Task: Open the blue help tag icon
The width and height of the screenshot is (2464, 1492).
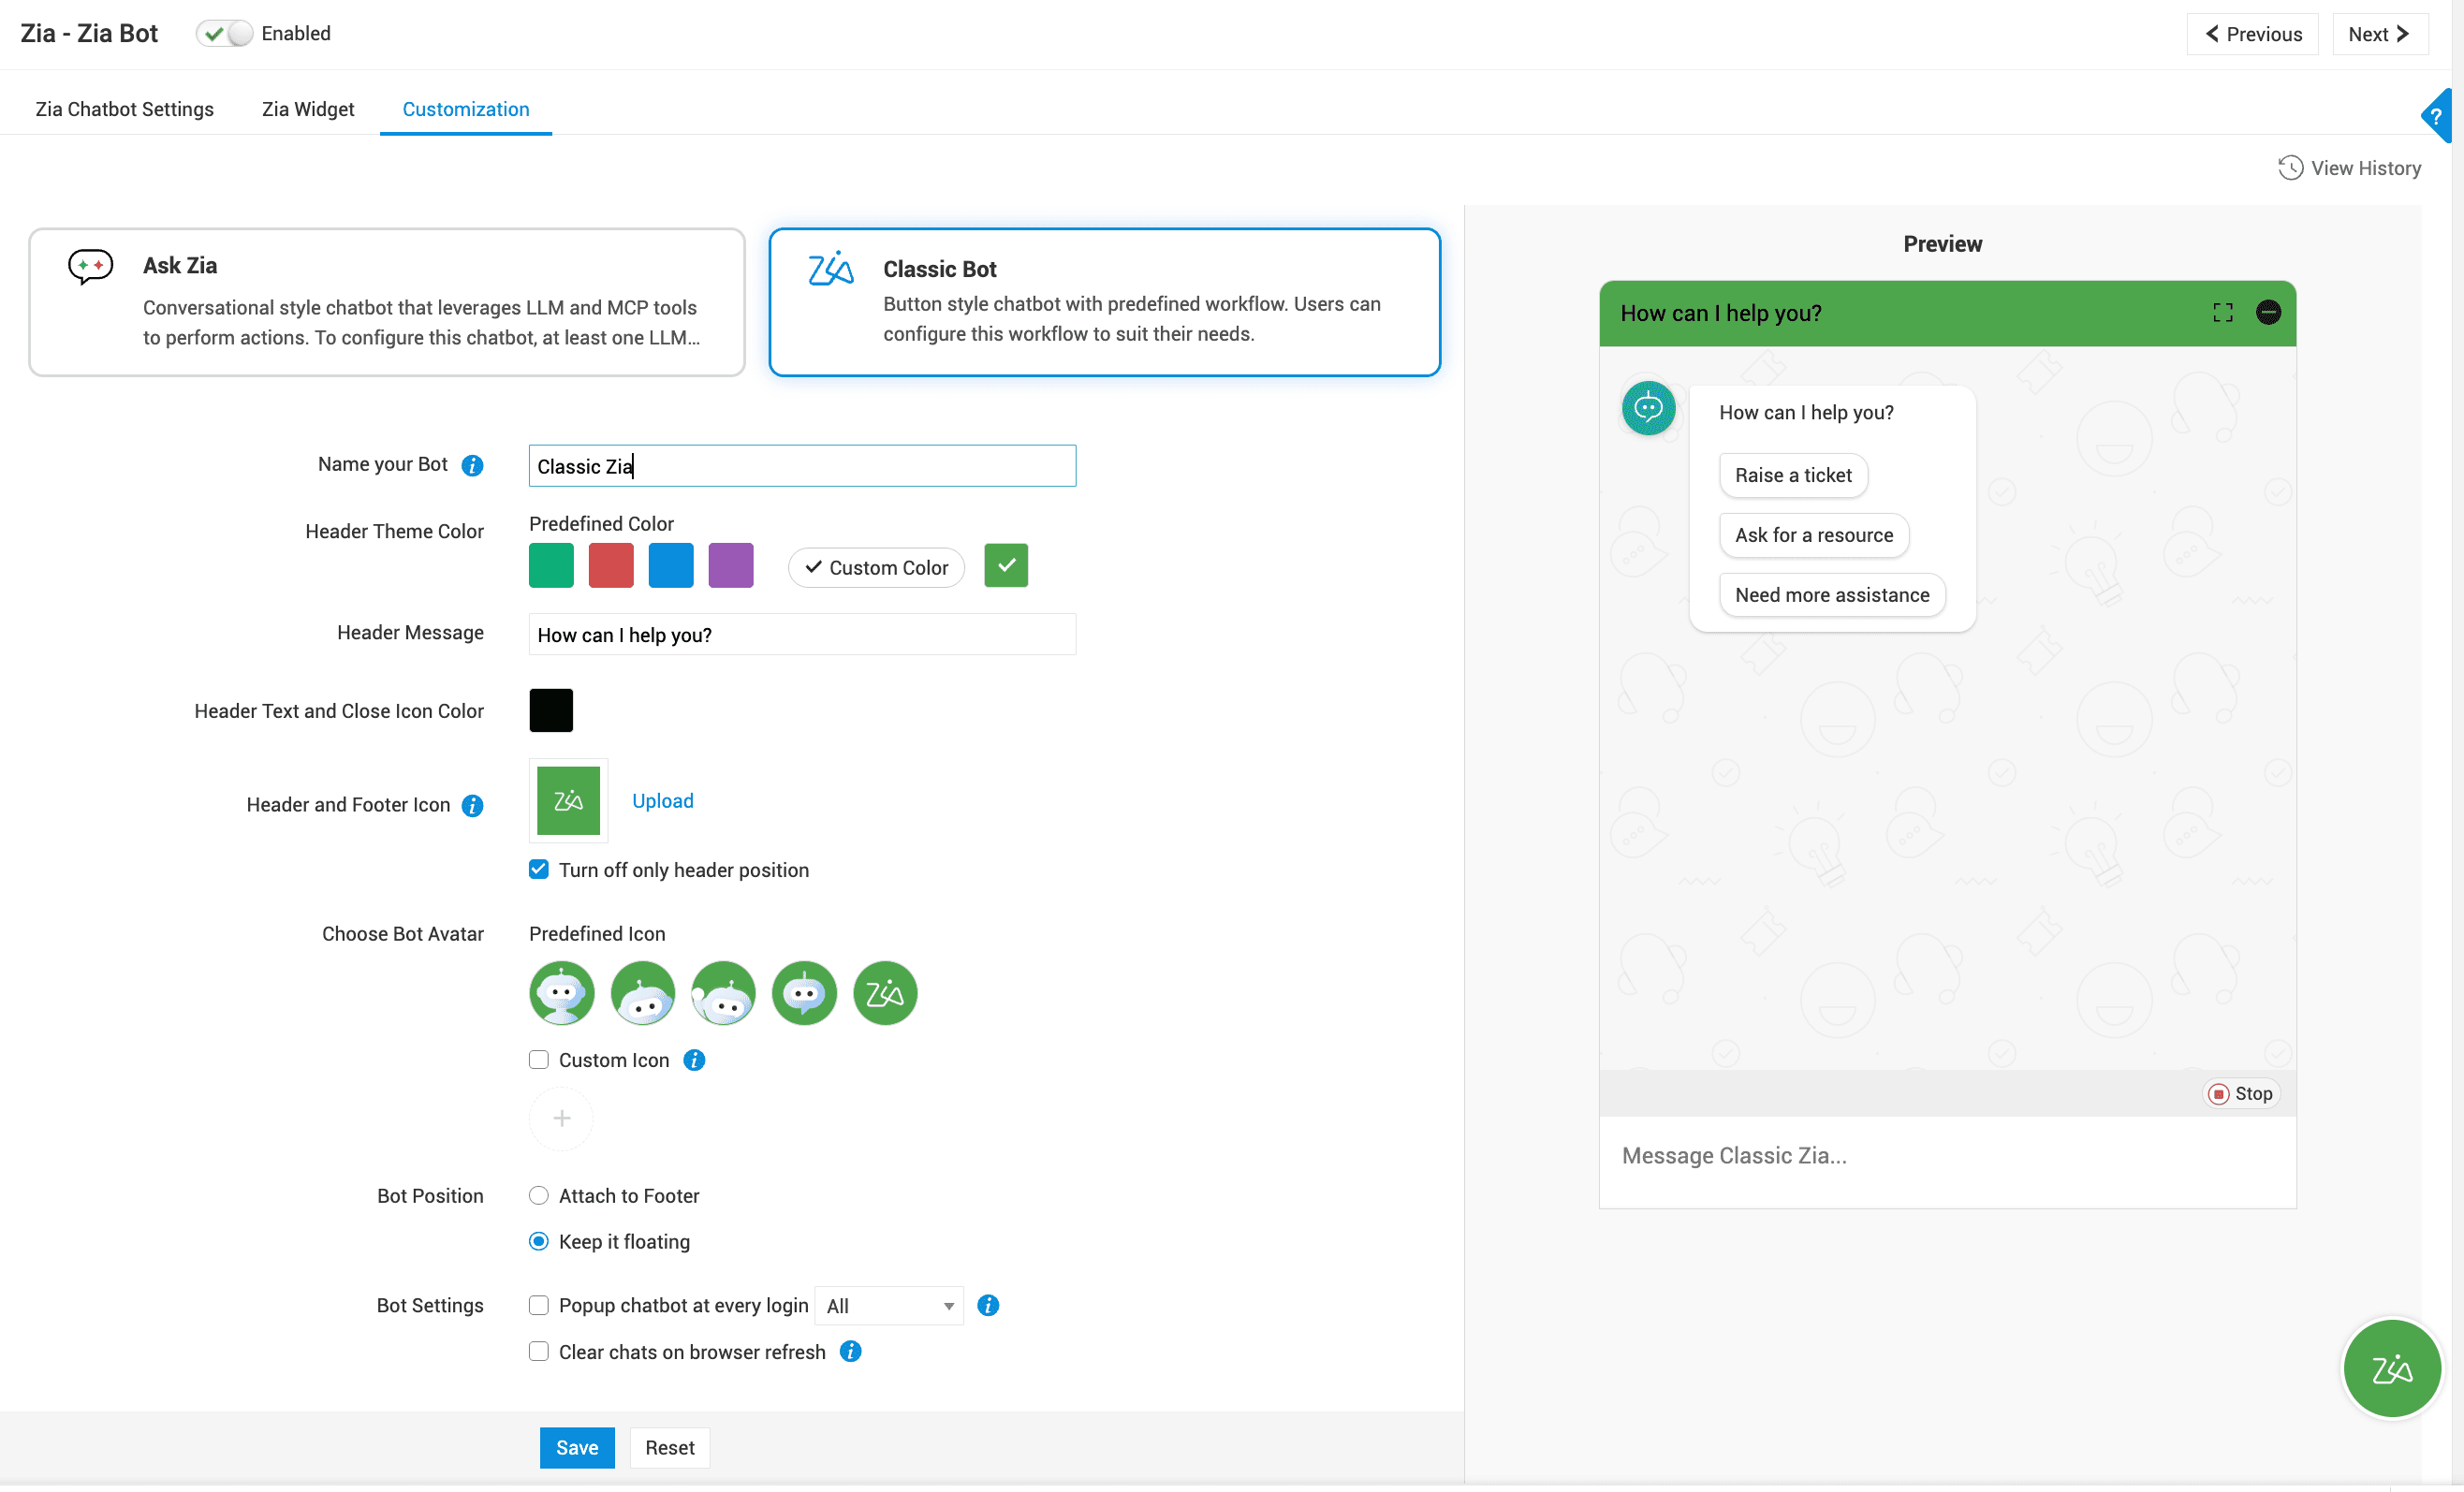Action: click(2437, 116)
